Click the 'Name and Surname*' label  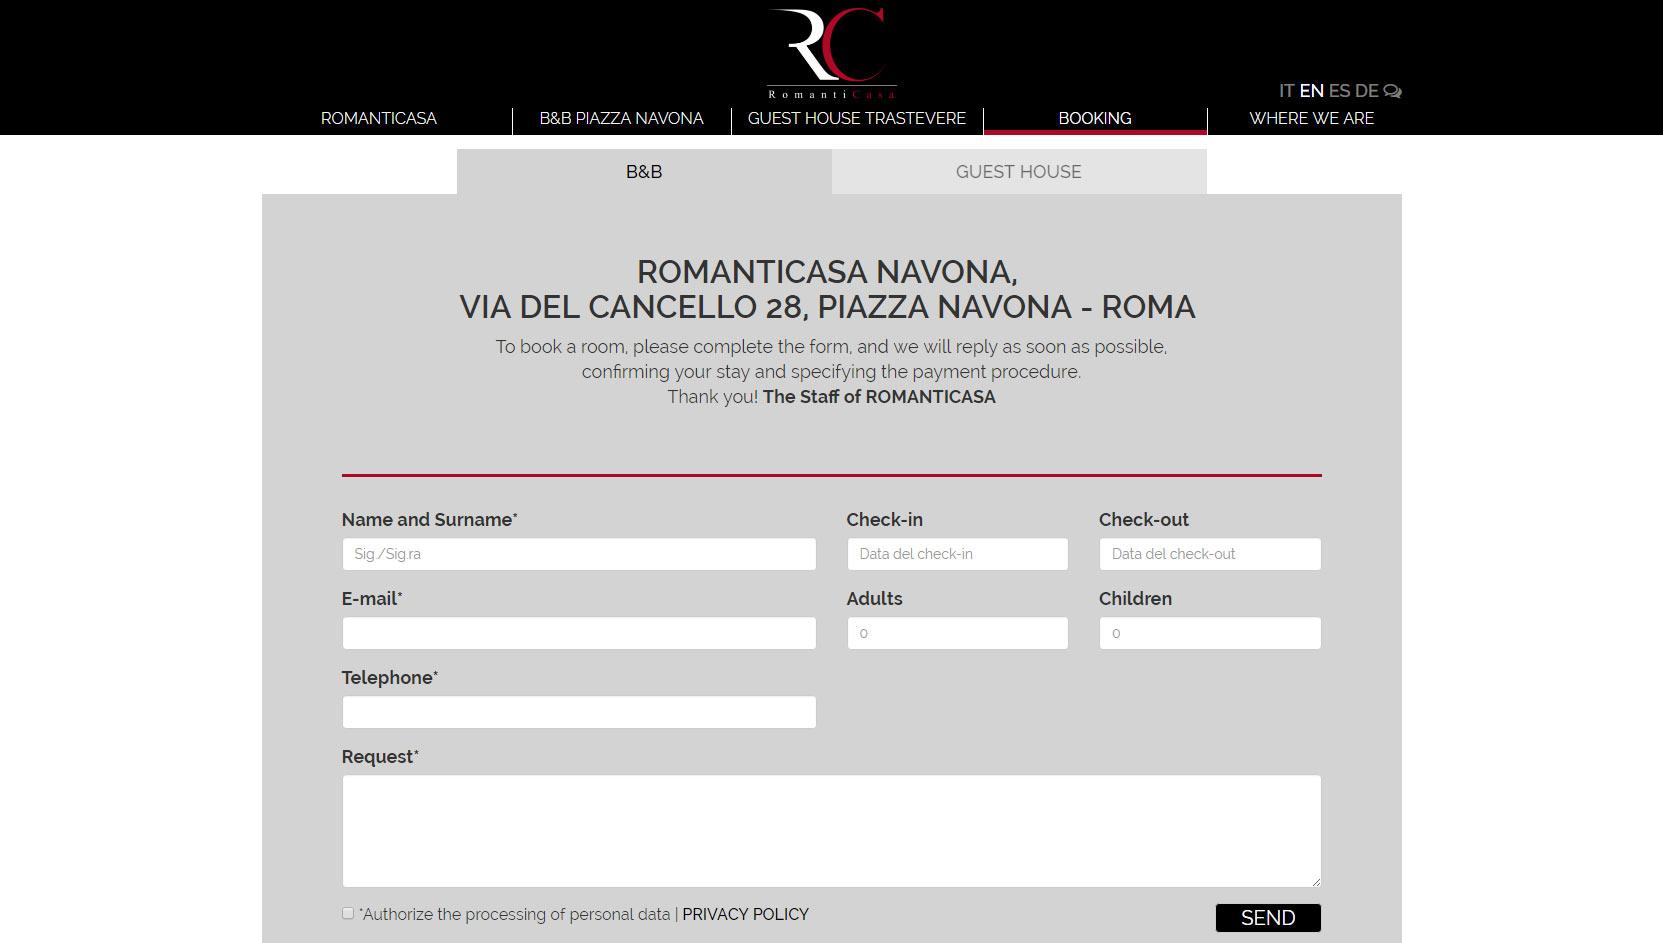(x=430, y=520)
